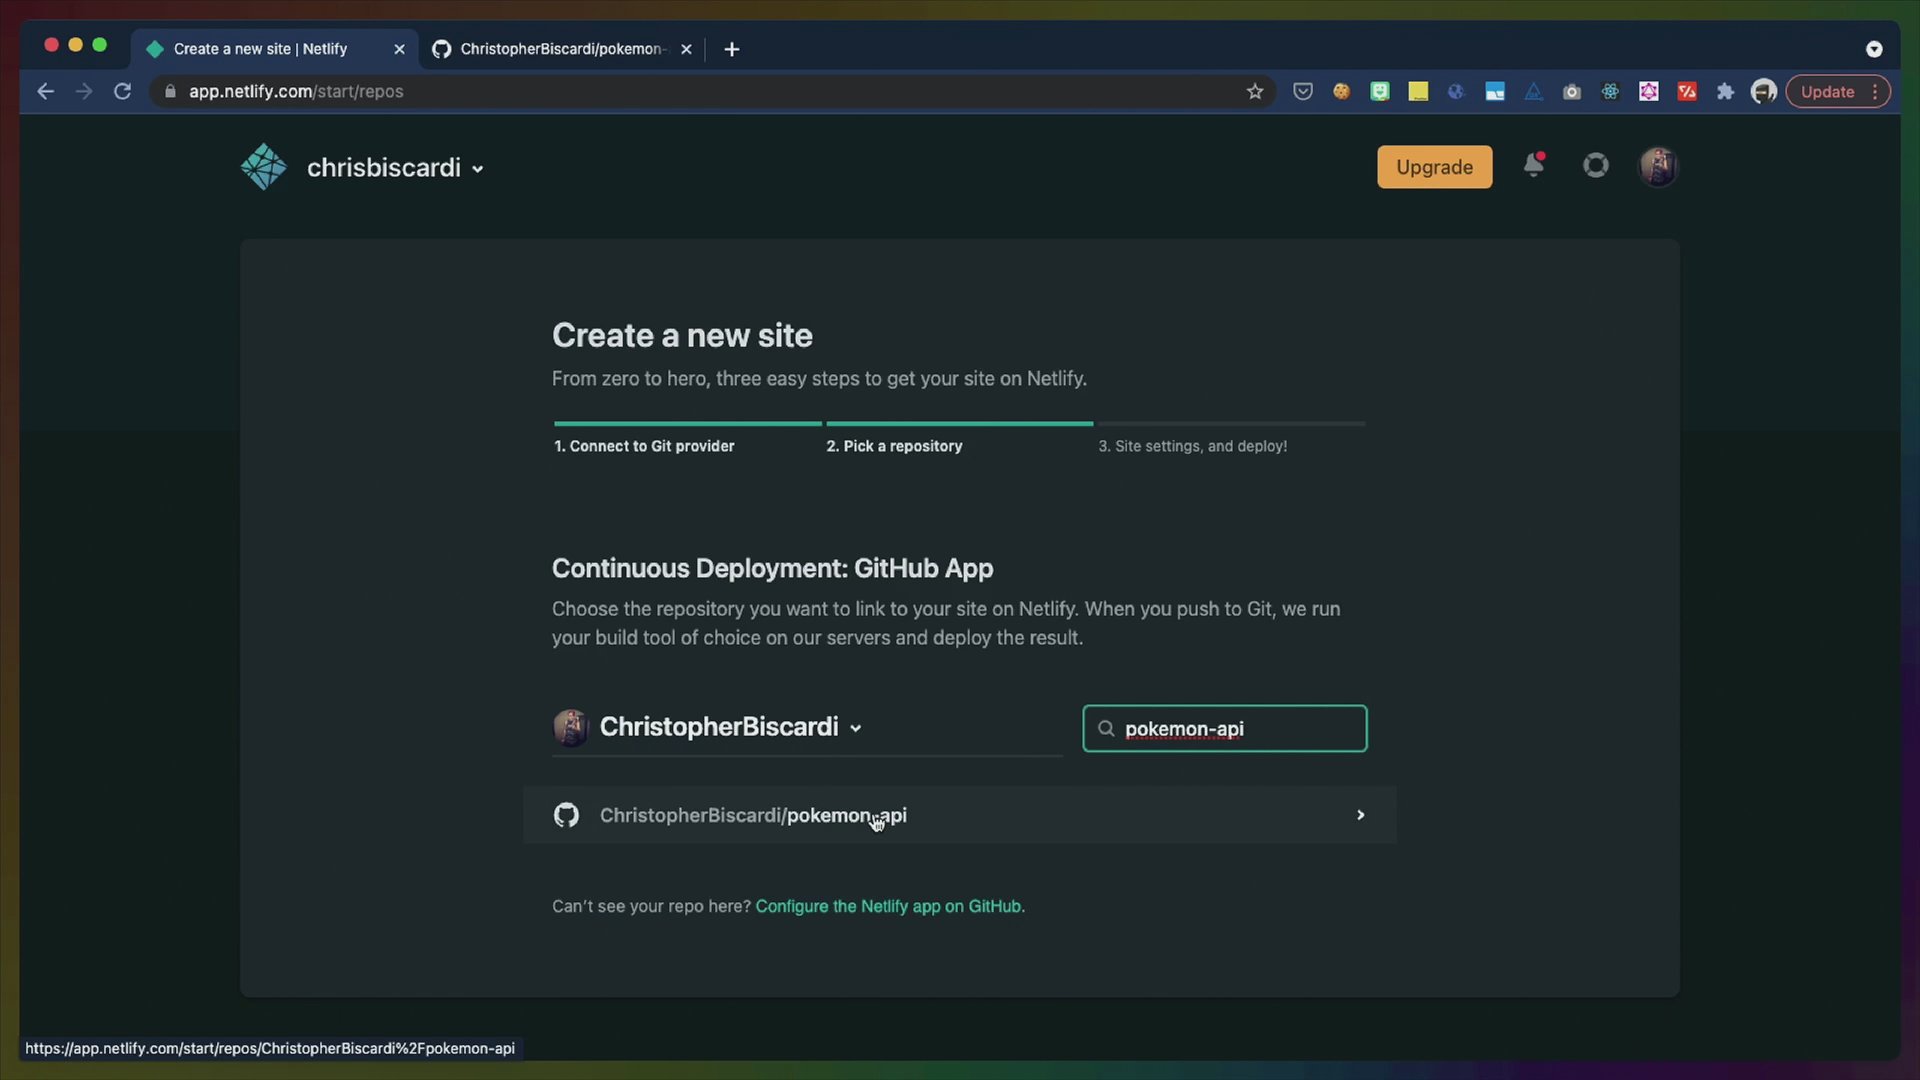Click the Chrome profile avatar

click(1764, 91)
